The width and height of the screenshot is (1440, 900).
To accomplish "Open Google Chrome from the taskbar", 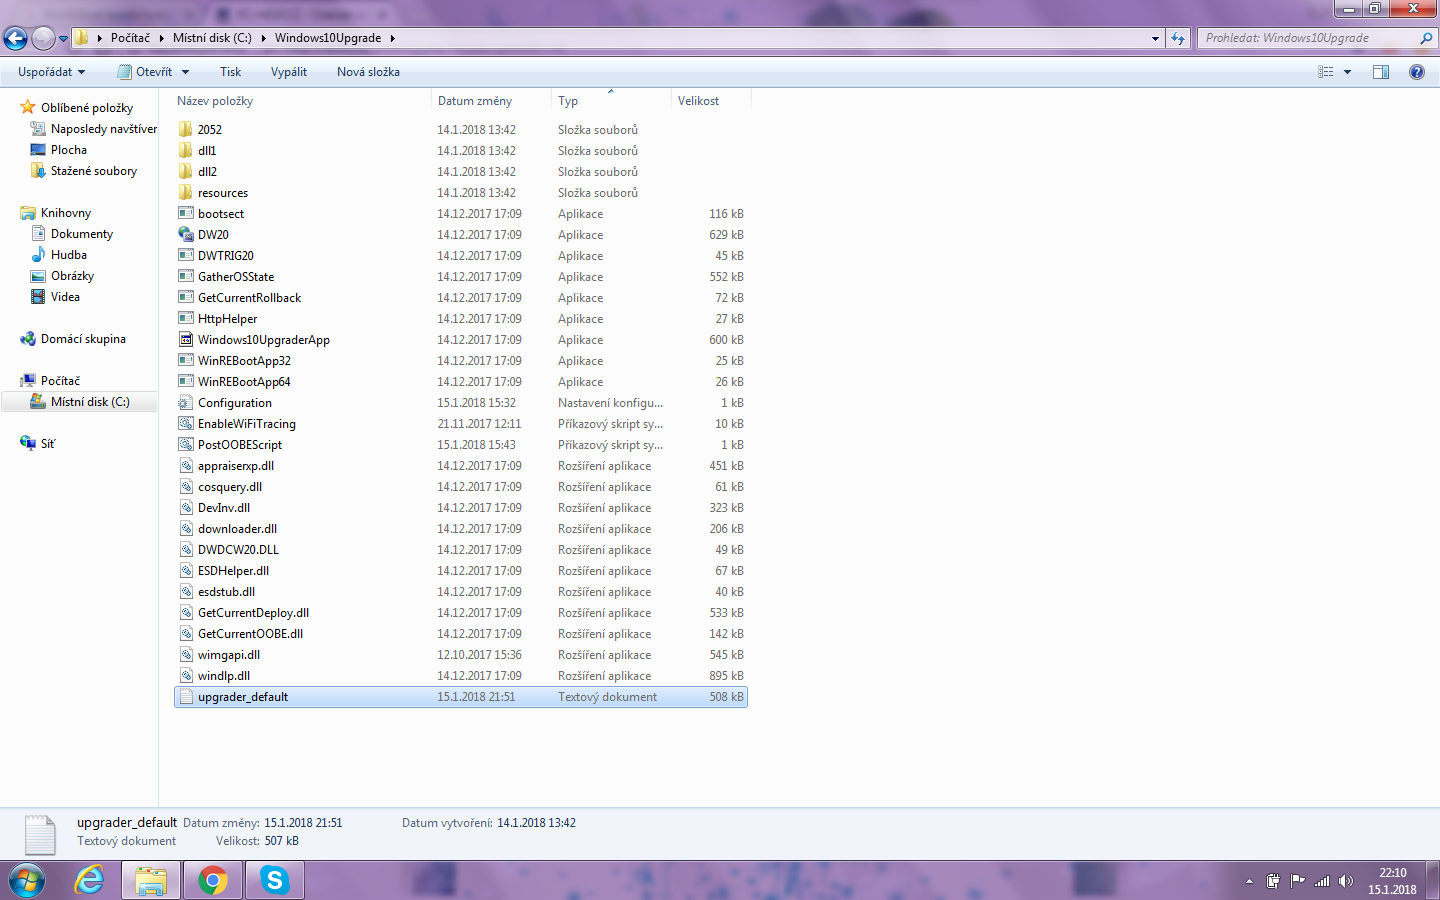I will (212, 880).
